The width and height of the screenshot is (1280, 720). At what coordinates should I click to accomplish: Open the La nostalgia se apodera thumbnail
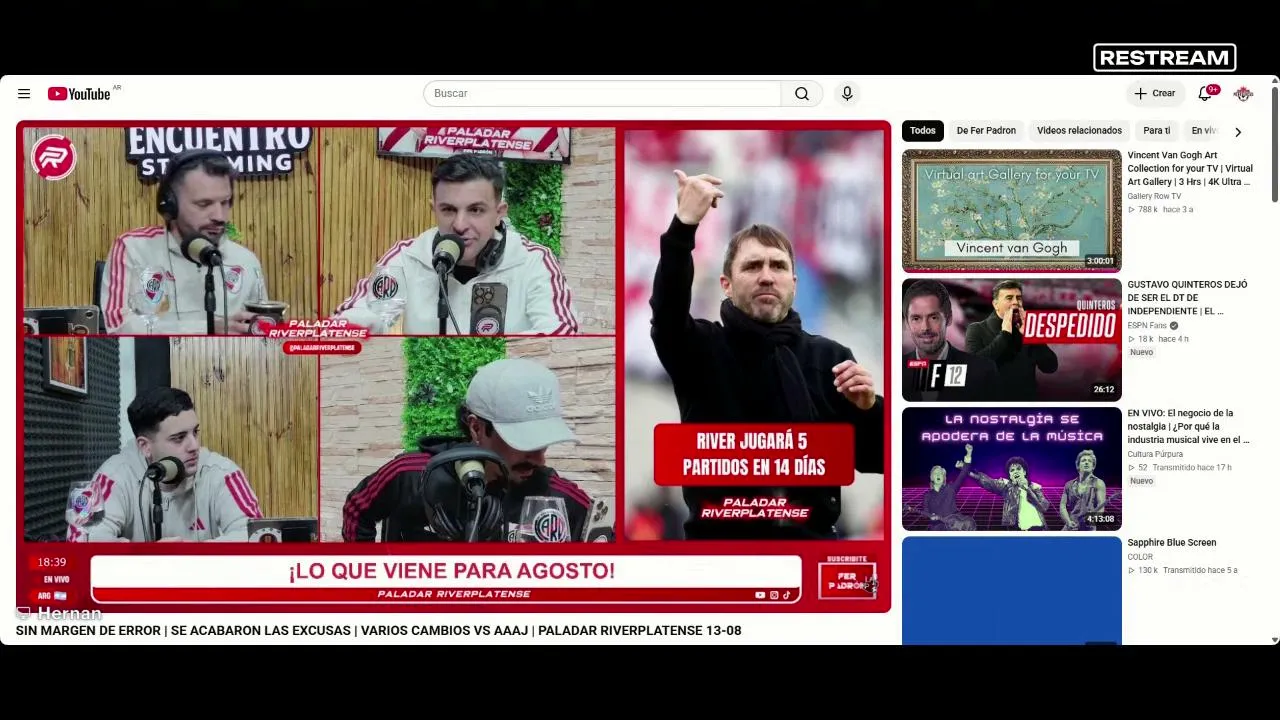(x=1012, y=469)
